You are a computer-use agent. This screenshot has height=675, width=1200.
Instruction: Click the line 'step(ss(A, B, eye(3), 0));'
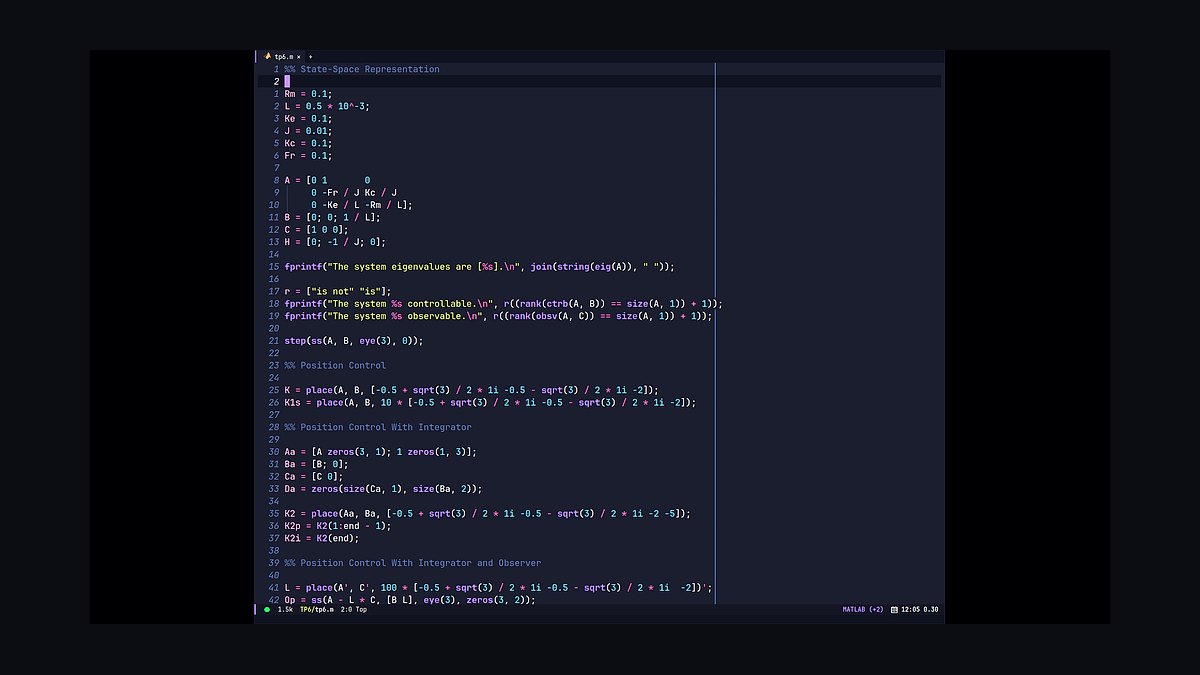coord(354,340)
